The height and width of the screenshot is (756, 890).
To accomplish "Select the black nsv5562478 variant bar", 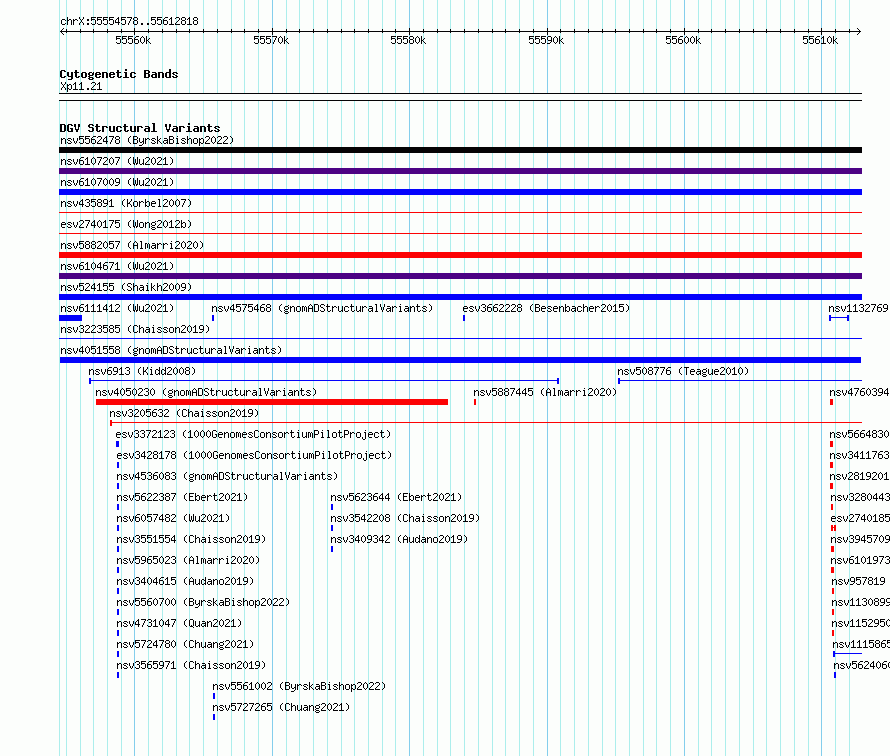I will [460, 150].
